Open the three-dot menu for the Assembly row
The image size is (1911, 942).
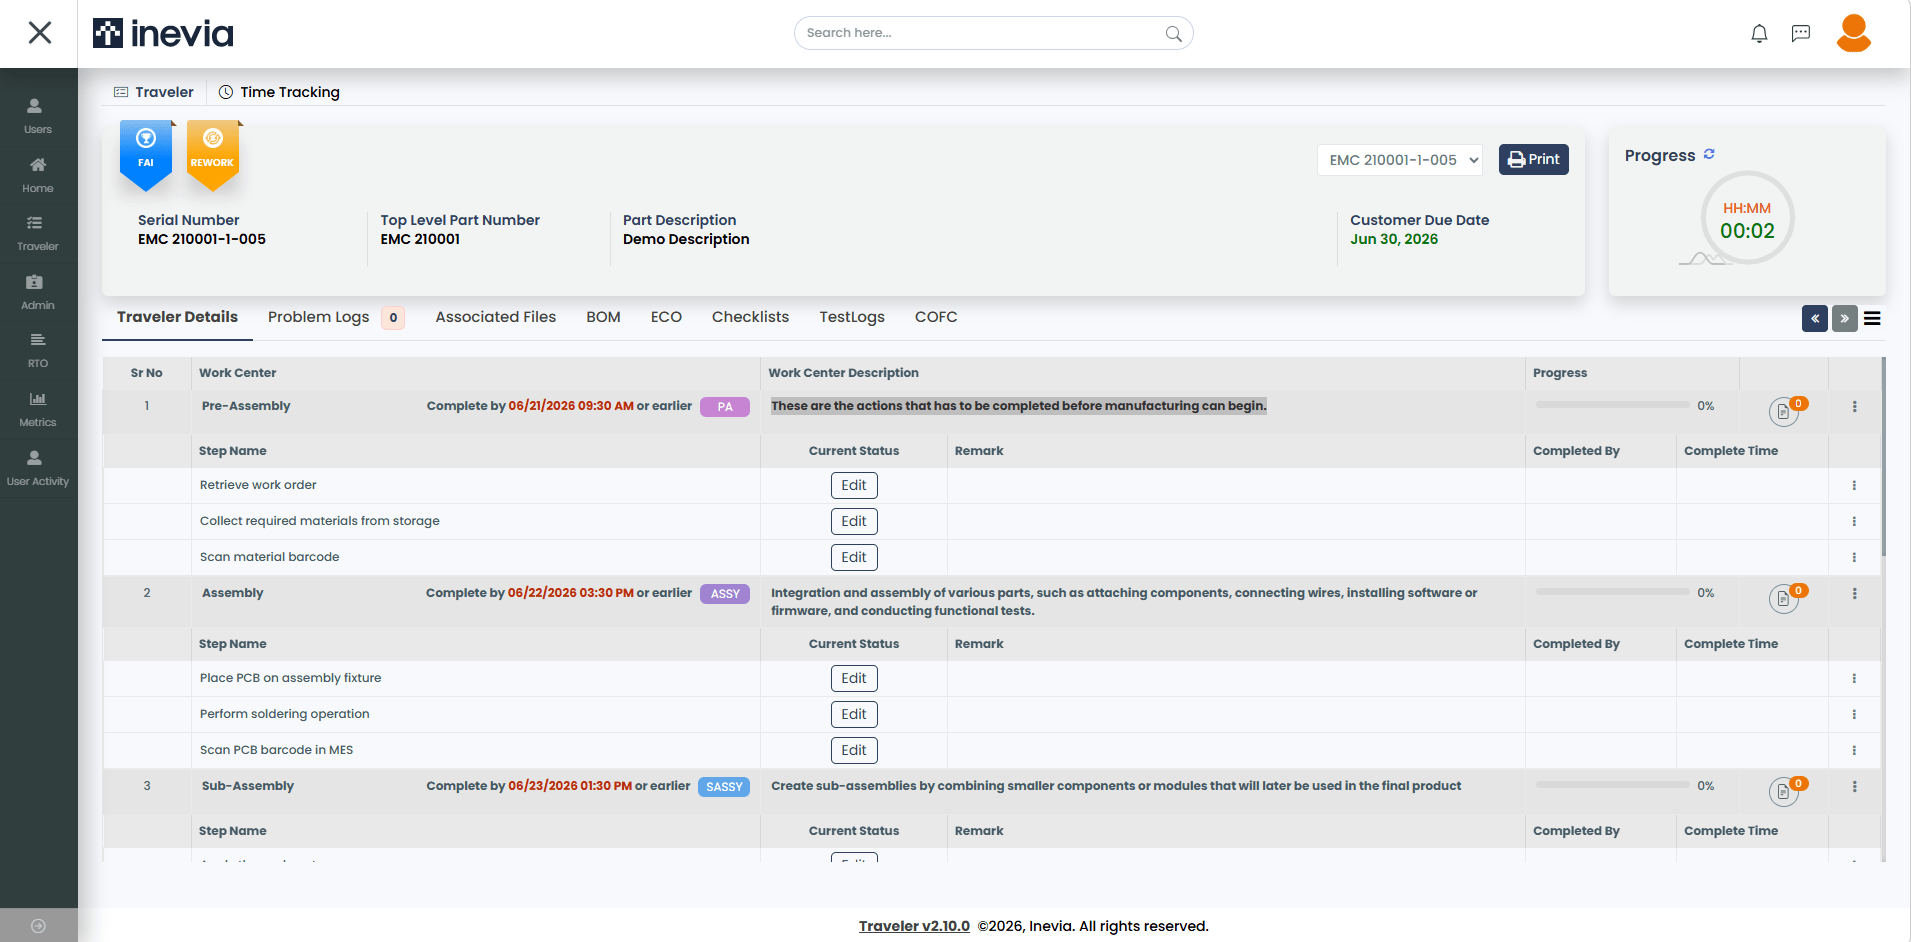(x=1854, y=593)
